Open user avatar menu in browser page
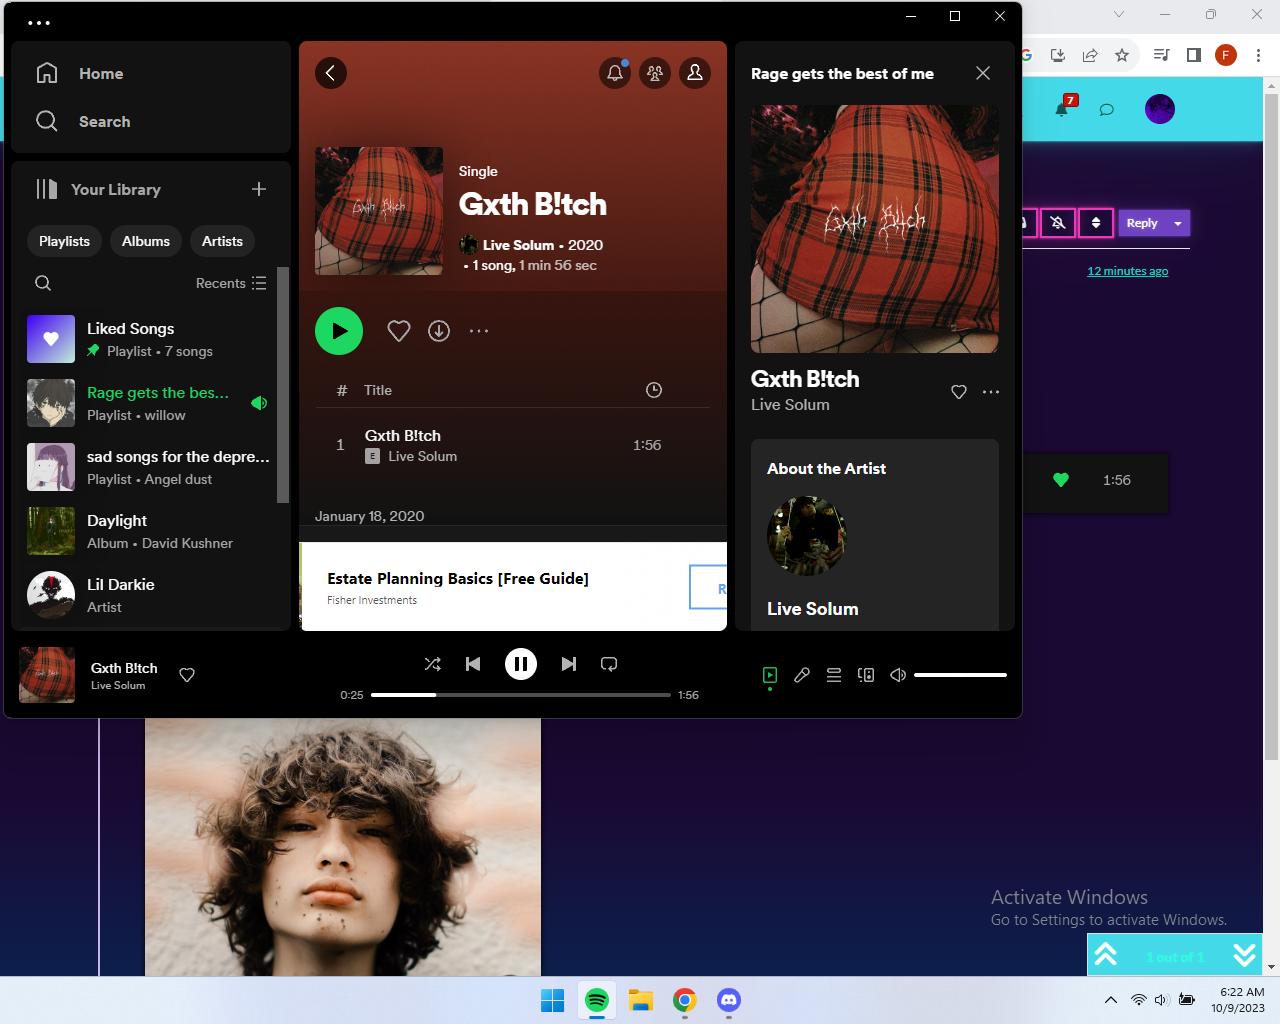The image size is (1280, 1024). [1160, 109]
